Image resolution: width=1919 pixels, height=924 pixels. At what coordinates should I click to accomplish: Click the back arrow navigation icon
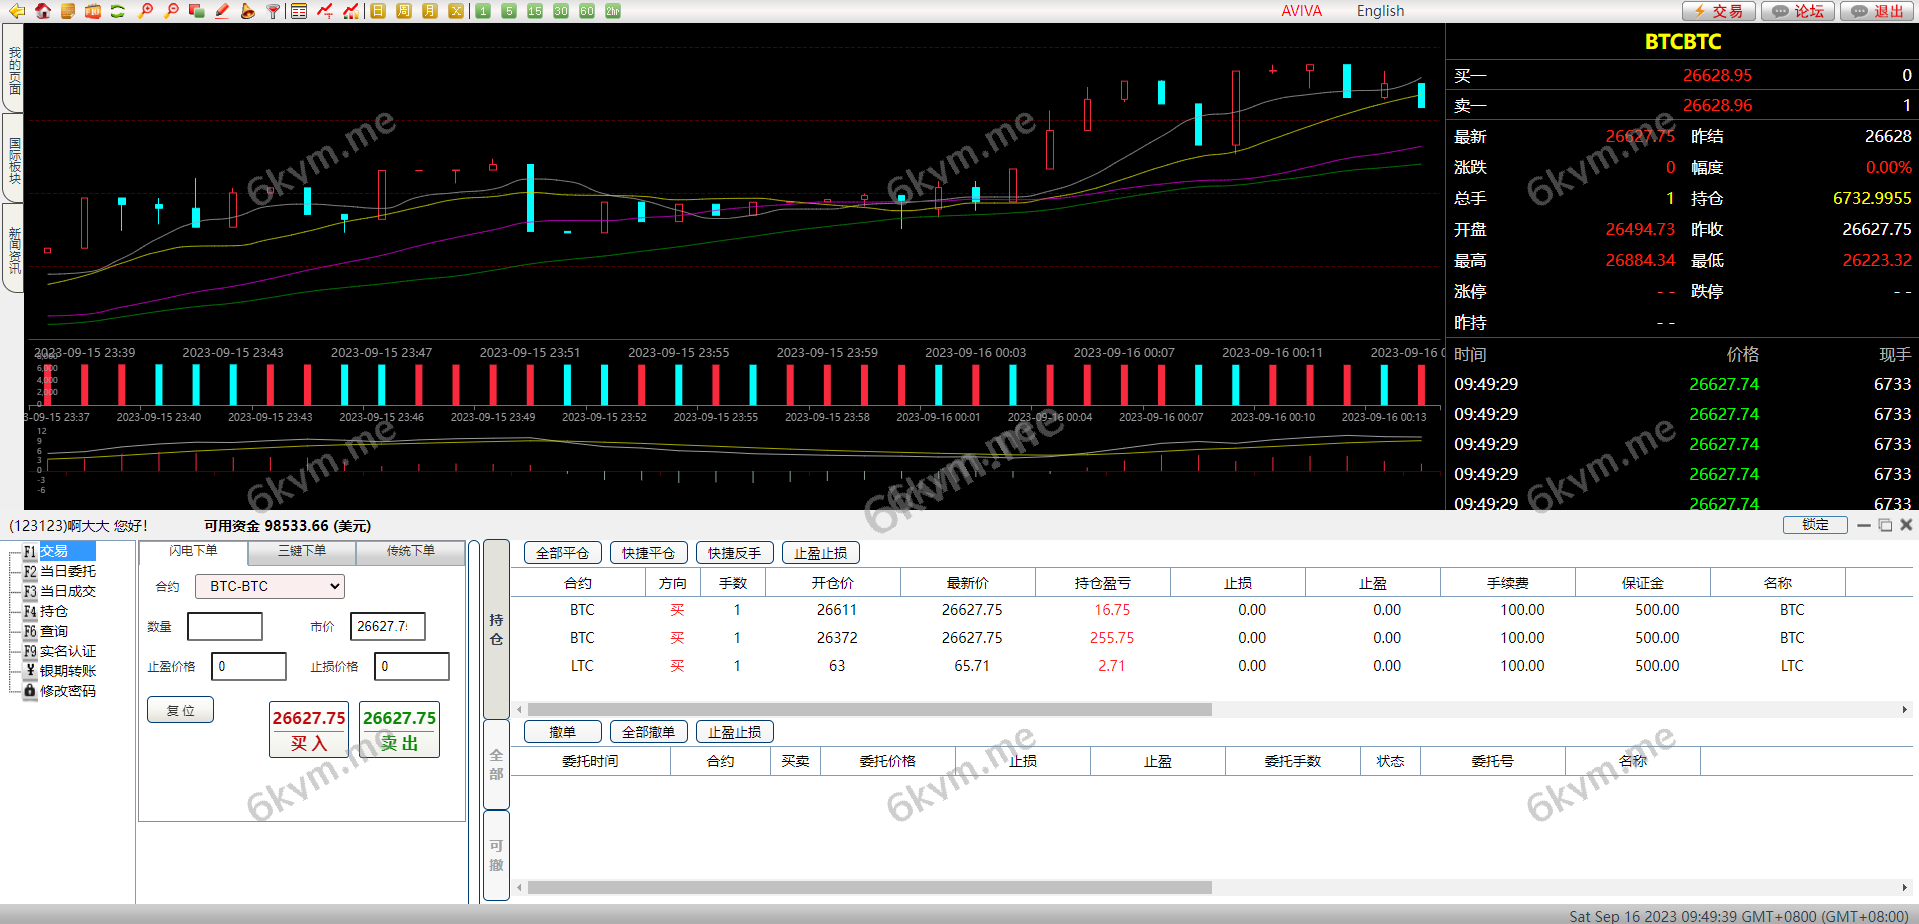[x=17, y=11]
